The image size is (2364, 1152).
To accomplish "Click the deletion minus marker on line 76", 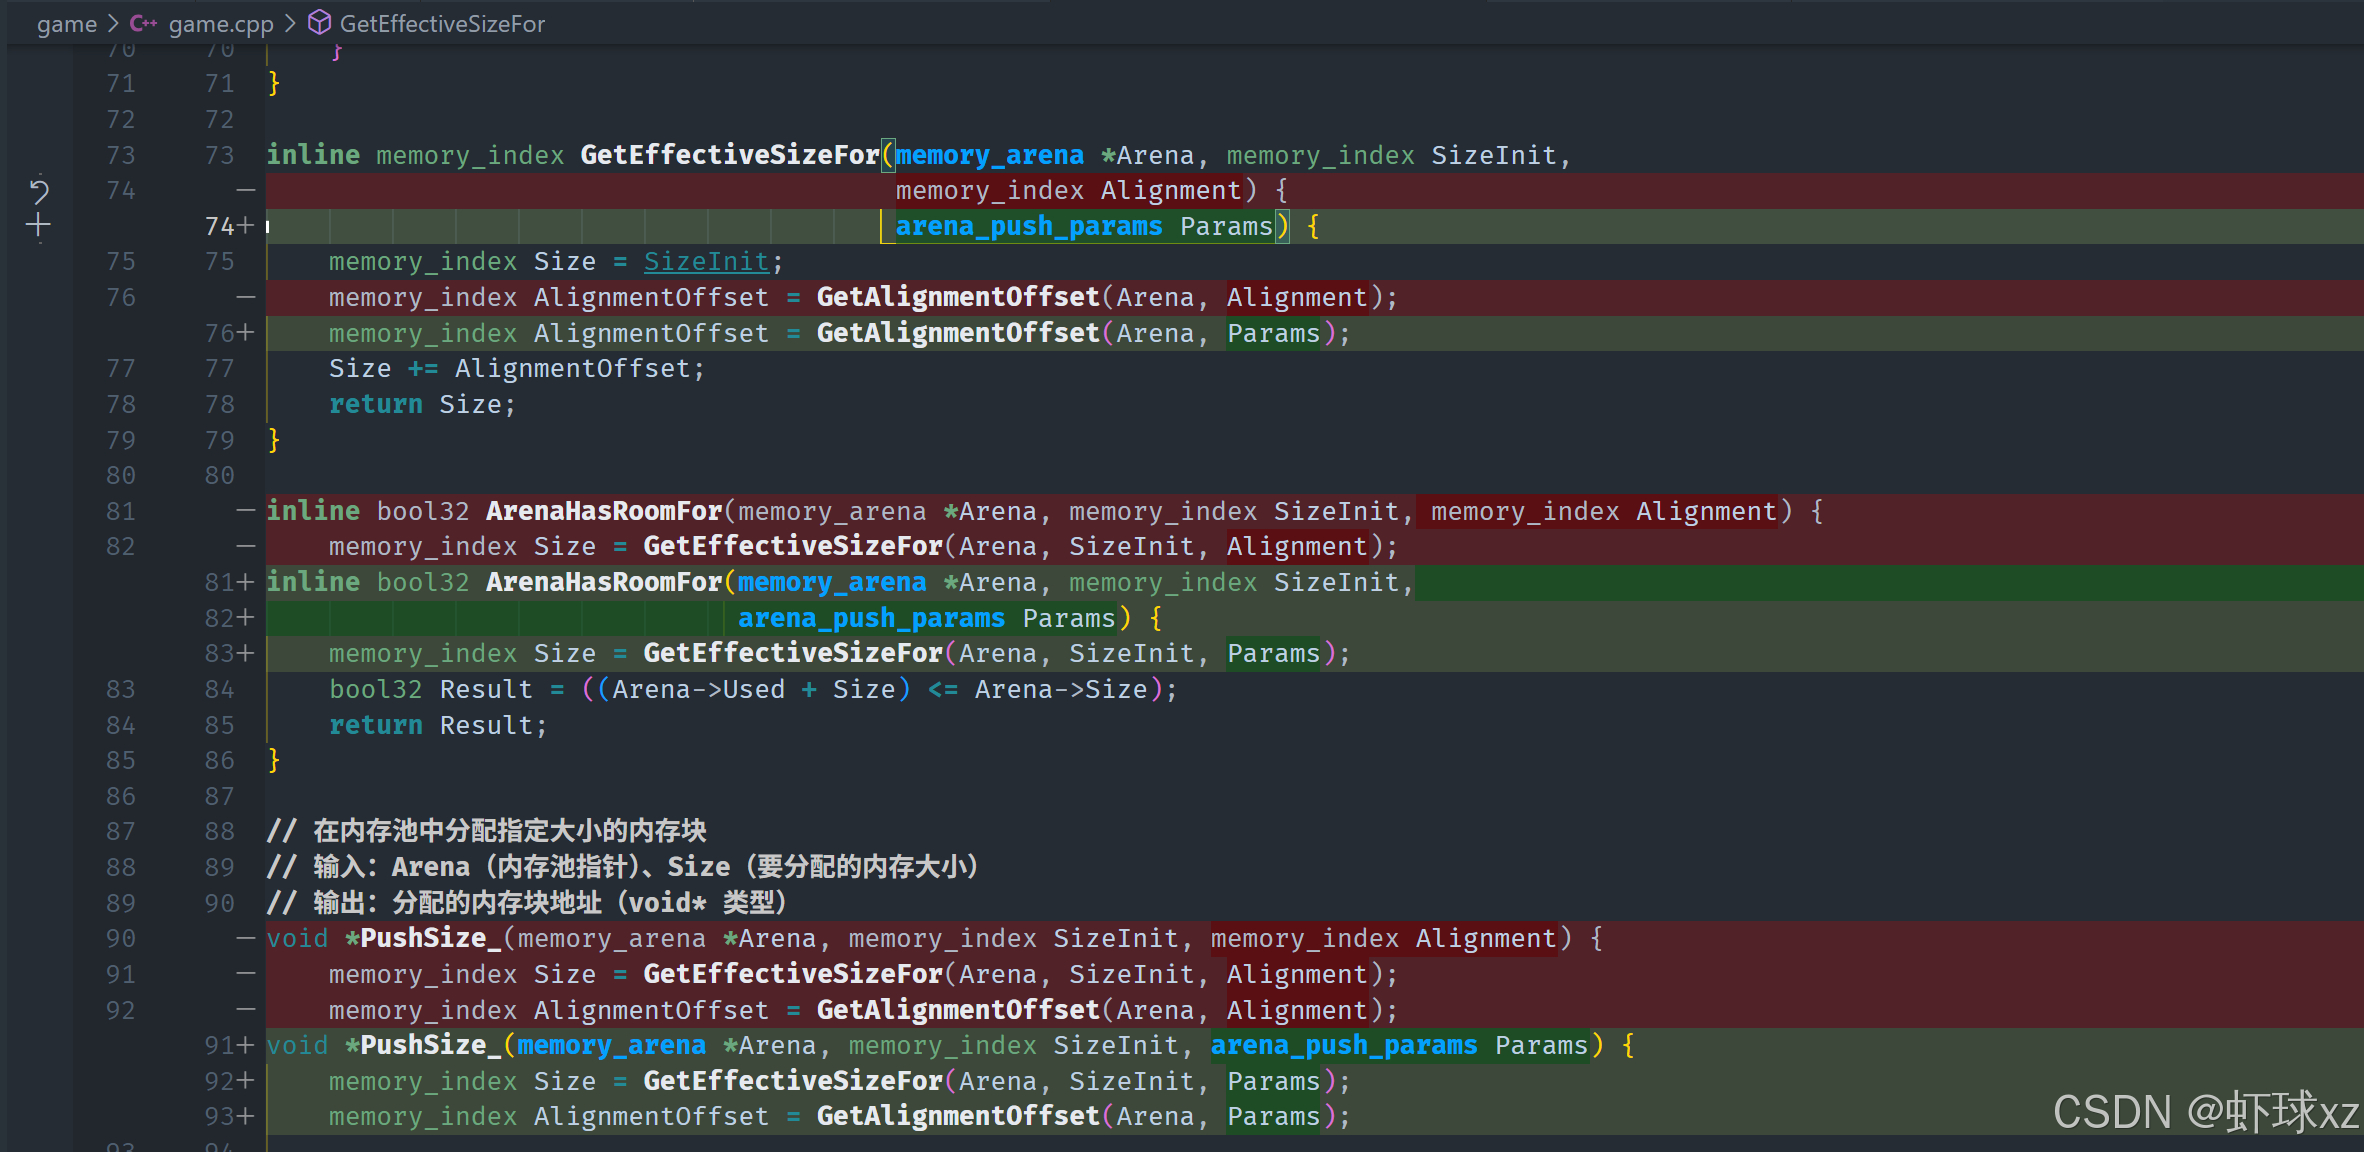I will [246, 297].
